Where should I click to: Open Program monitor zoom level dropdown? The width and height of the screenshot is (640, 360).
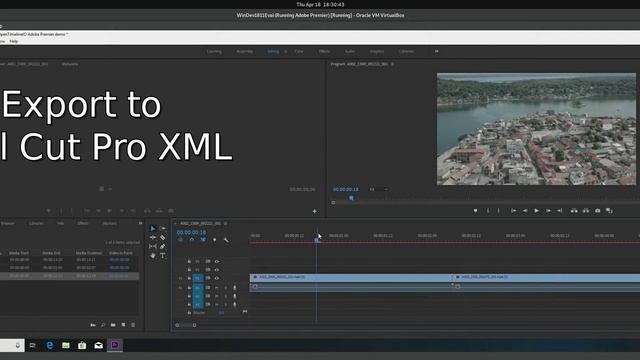(378, 189)
